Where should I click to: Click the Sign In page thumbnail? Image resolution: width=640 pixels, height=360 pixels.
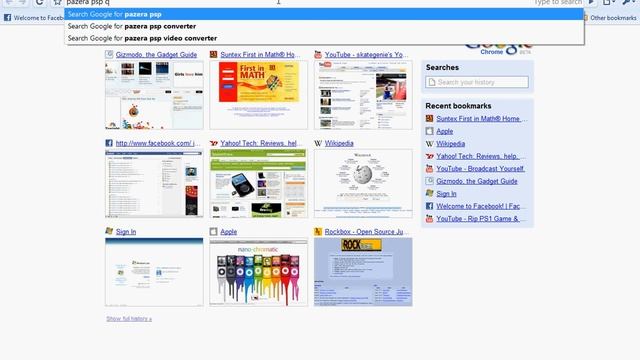coord(154,272)
